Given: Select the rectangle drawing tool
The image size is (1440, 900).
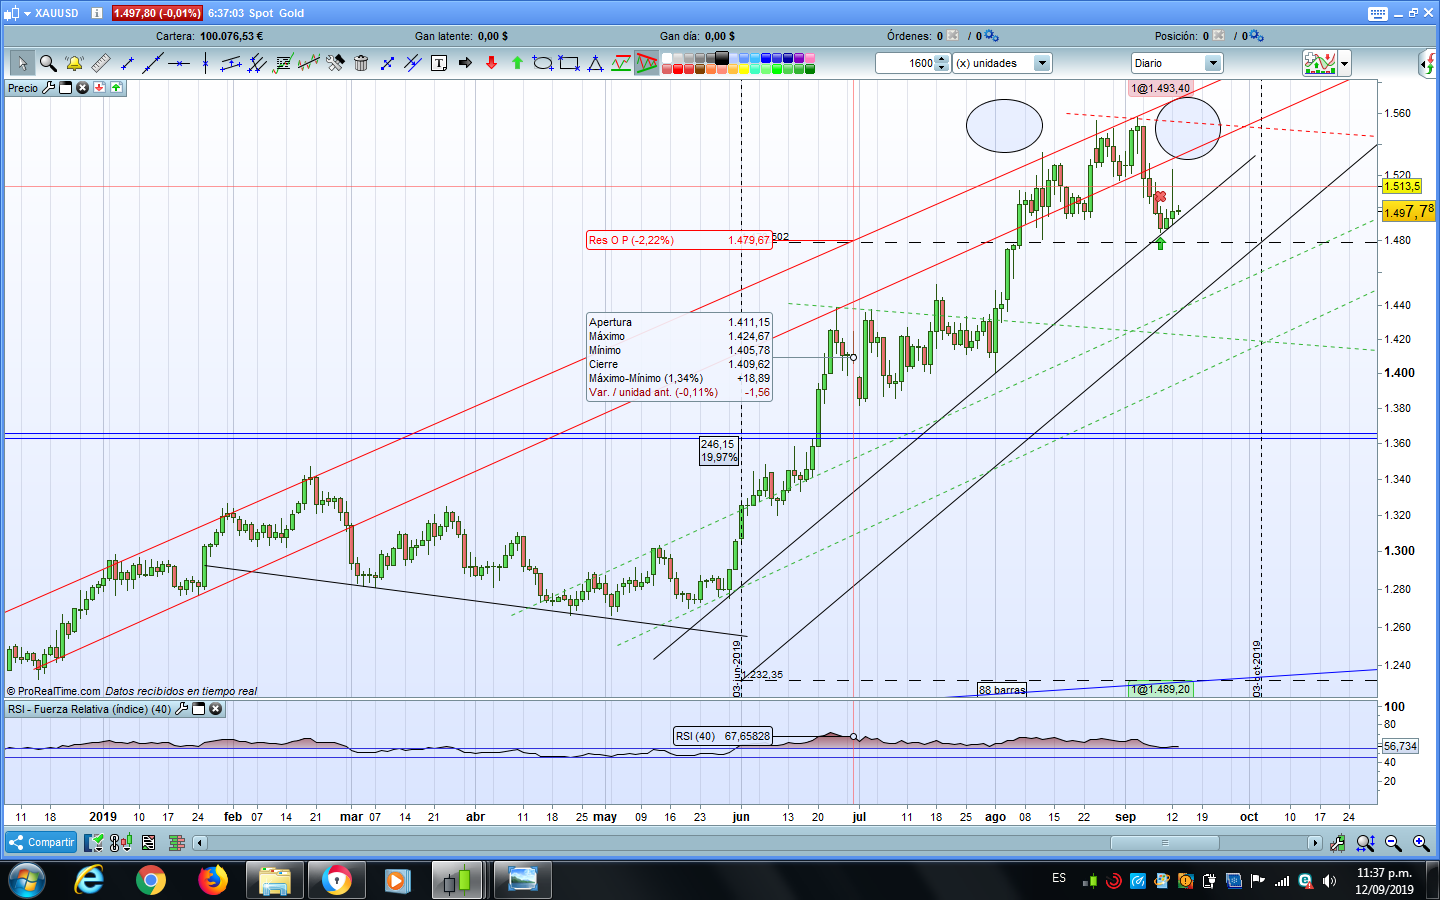Looking at the screenshot, I should coord(569,63).
